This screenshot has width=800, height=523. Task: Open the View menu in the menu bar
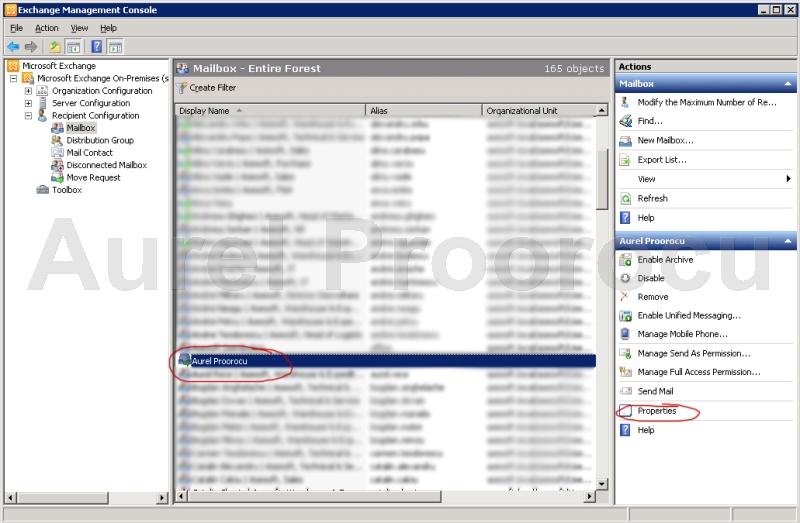click(79, 28)
